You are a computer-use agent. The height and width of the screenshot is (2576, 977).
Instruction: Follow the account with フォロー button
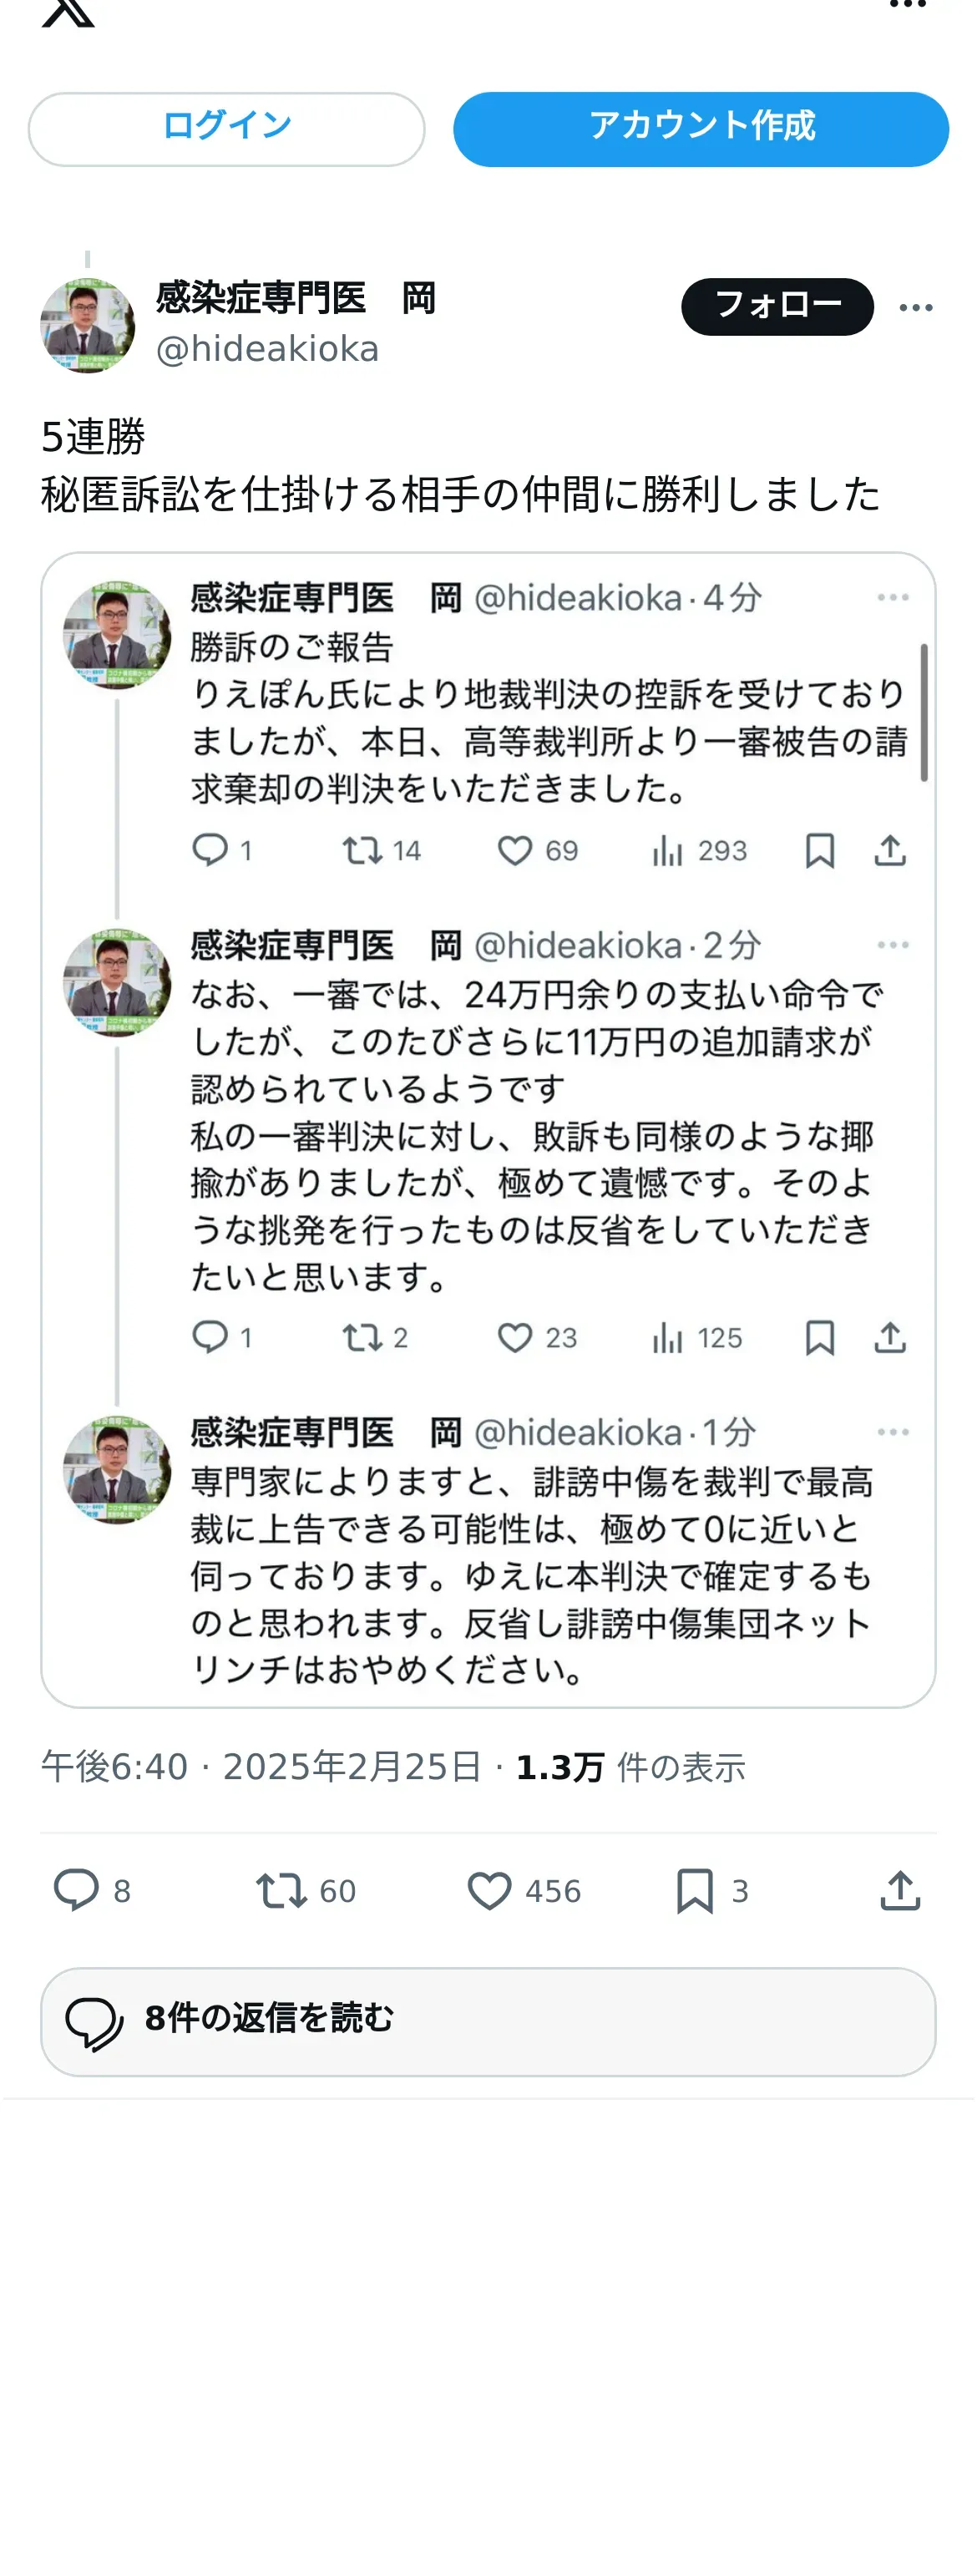coord(777,306)
